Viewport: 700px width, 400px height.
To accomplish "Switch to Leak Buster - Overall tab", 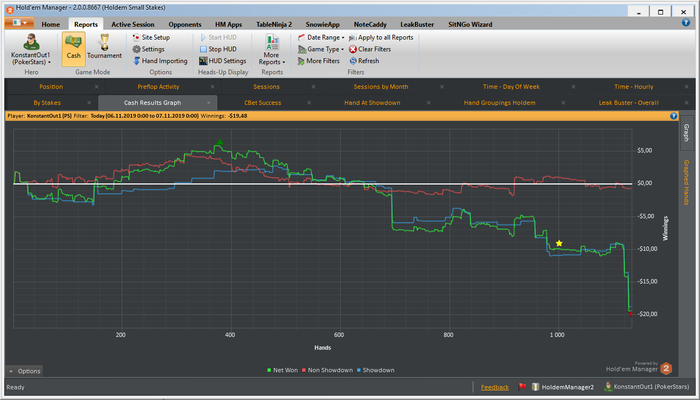I will (x=629, y=103).
